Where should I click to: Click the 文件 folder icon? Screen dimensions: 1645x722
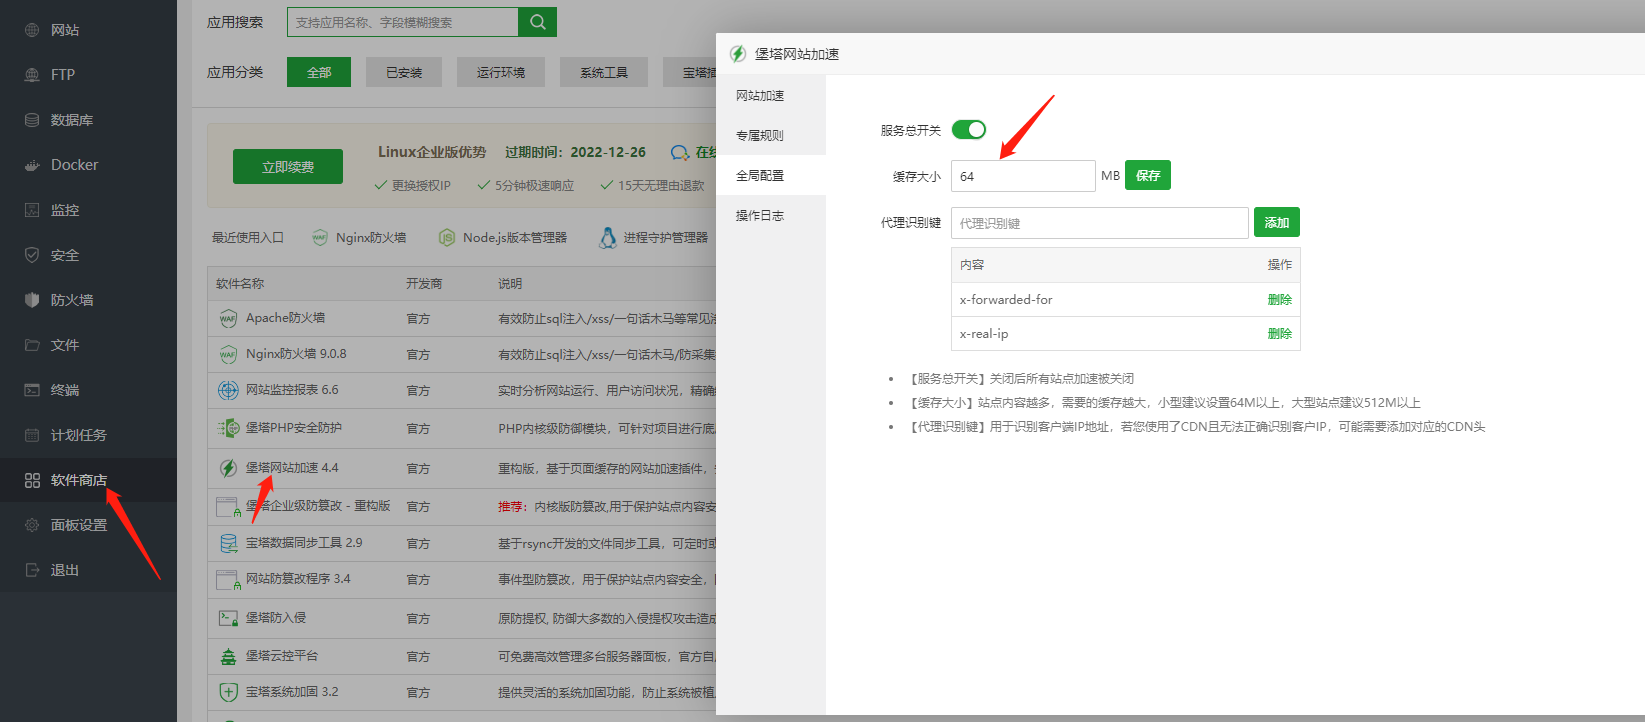pyautogui.click(x=32, y=345)
